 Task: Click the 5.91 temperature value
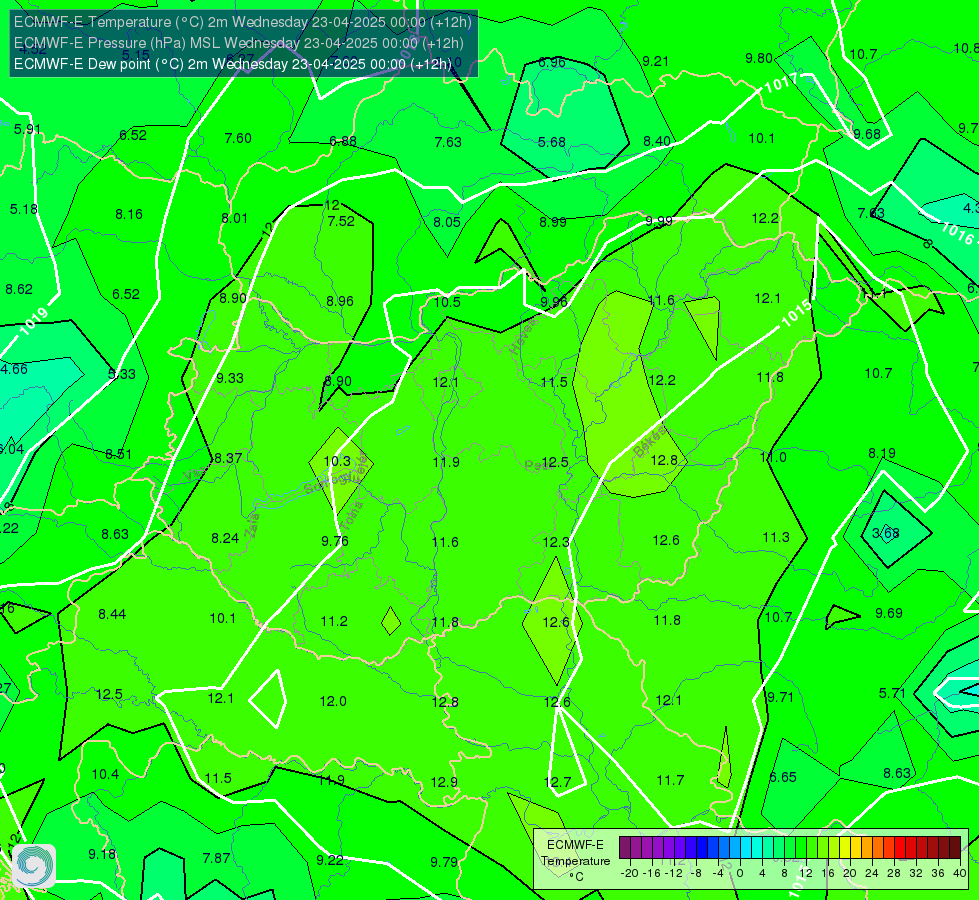(x=27, y=129)
